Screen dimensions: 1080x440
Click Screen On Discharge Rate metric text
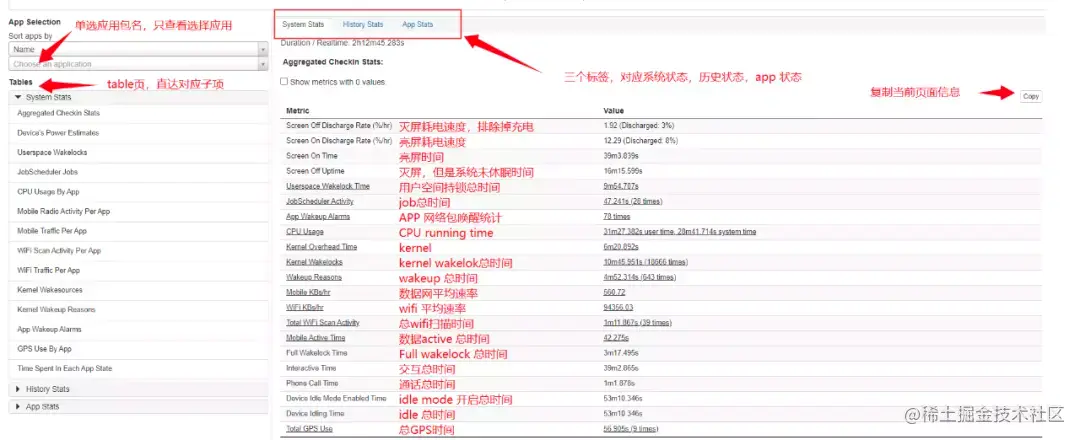339,140
